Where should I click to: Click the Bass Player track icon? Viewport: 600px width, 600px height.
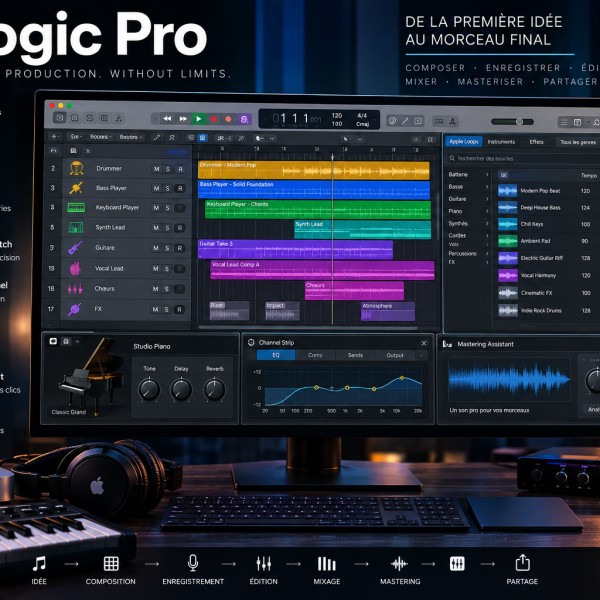76,188
